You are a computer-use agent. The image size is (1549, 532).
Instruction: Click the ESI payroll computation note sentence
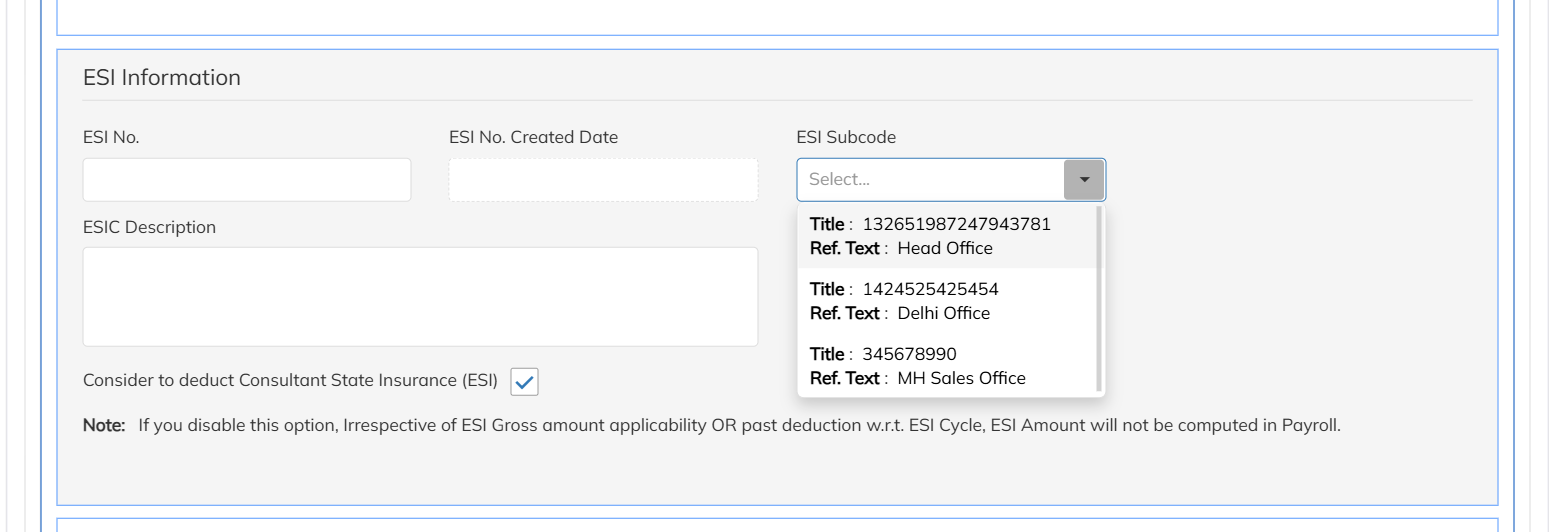pyautogui.click(x=739, y=425)
